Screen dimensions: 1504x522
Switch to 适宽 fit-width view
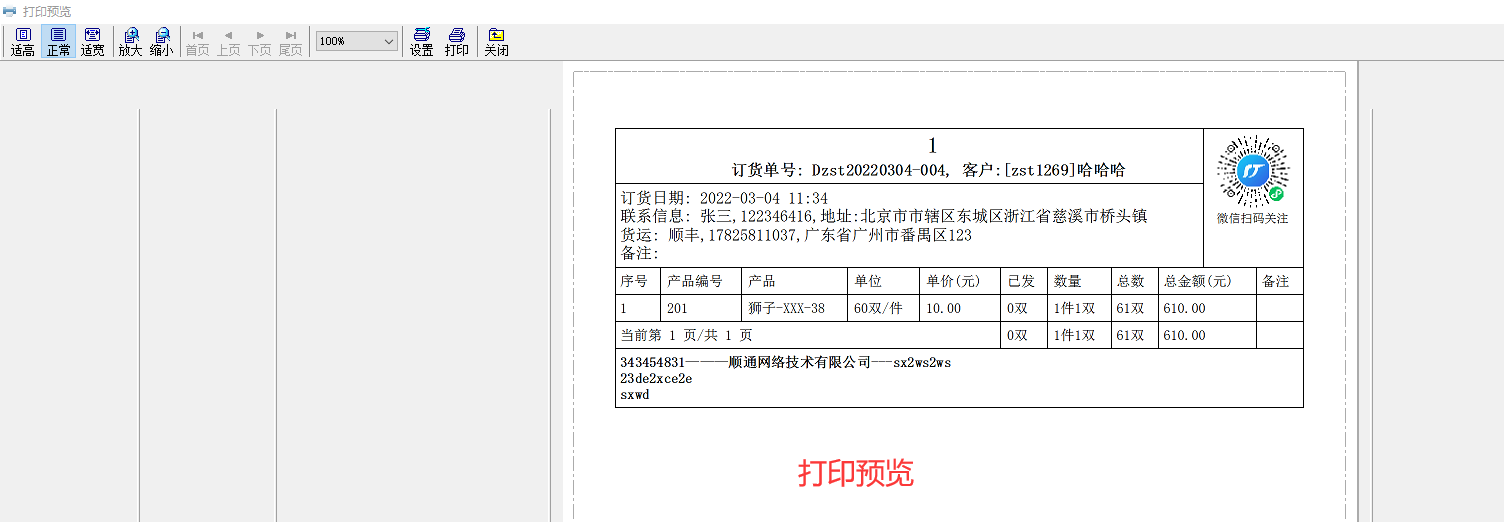point(92,42)
